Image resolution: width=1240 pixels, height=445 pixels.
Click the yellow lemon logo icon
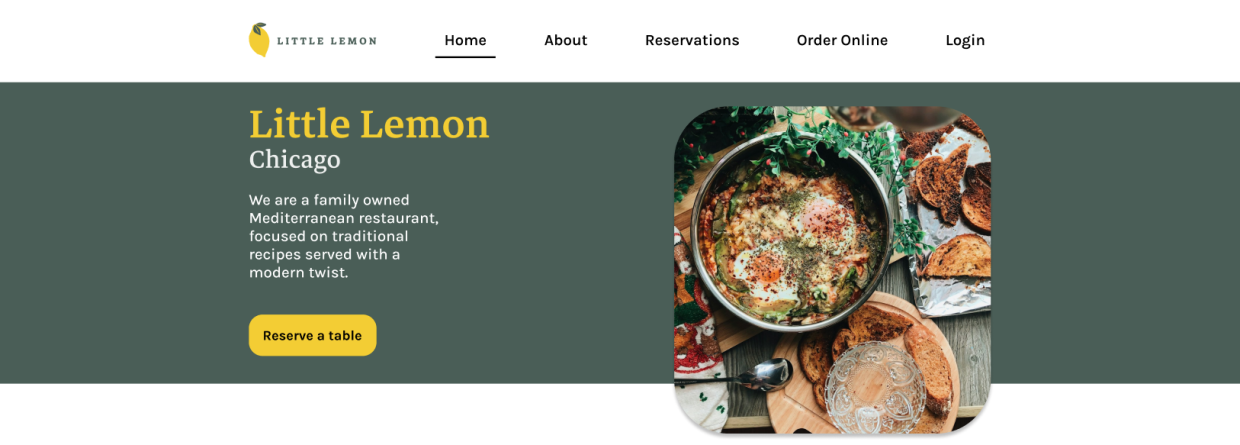coord(259,40)
